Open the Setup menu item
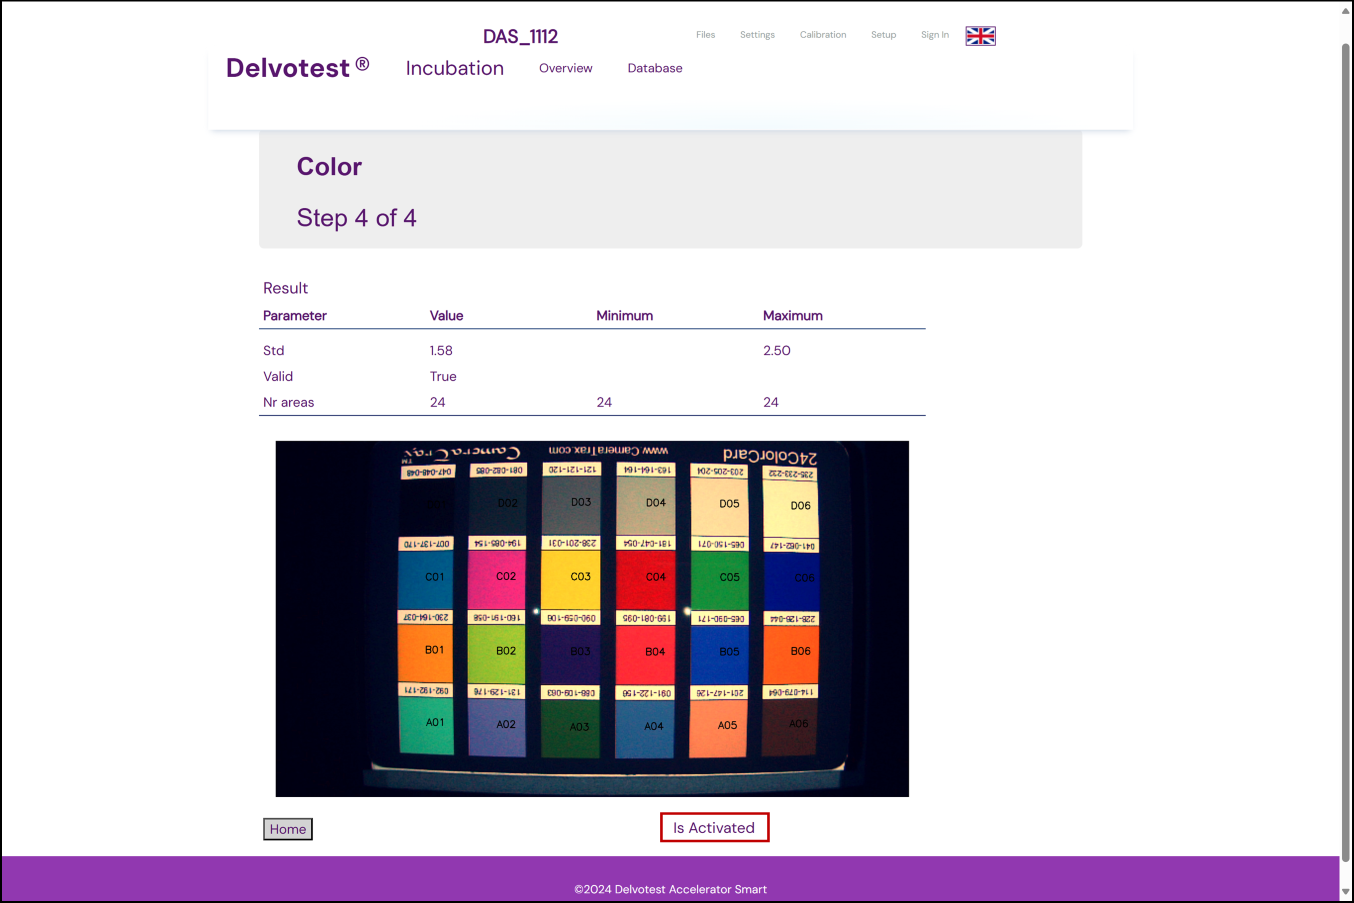The height and width of the screenshot is (903, 1354). [x=883, y=35]
